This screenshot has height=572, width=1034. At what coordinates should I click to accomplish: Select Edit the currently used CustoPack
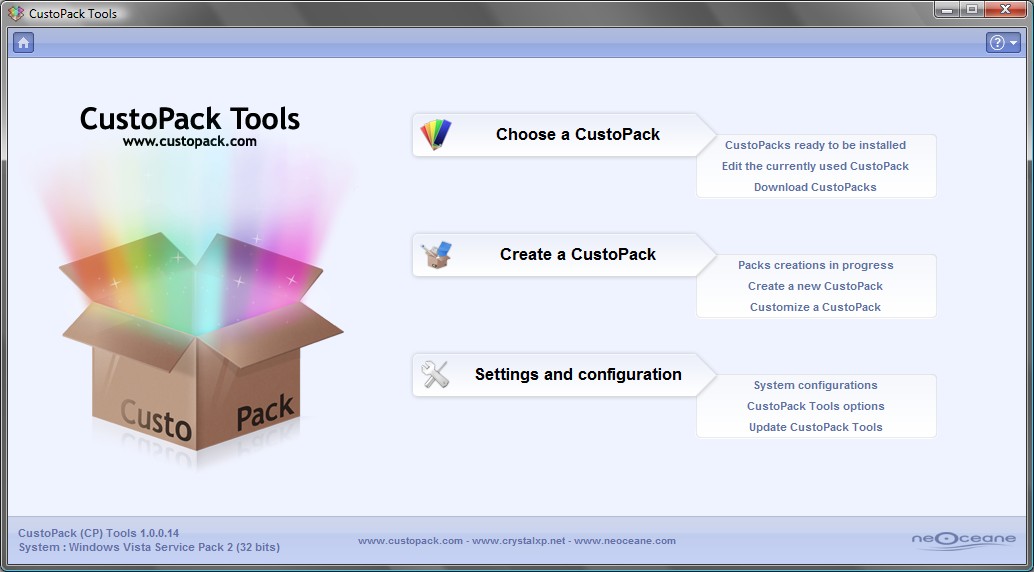coord(815,166)
